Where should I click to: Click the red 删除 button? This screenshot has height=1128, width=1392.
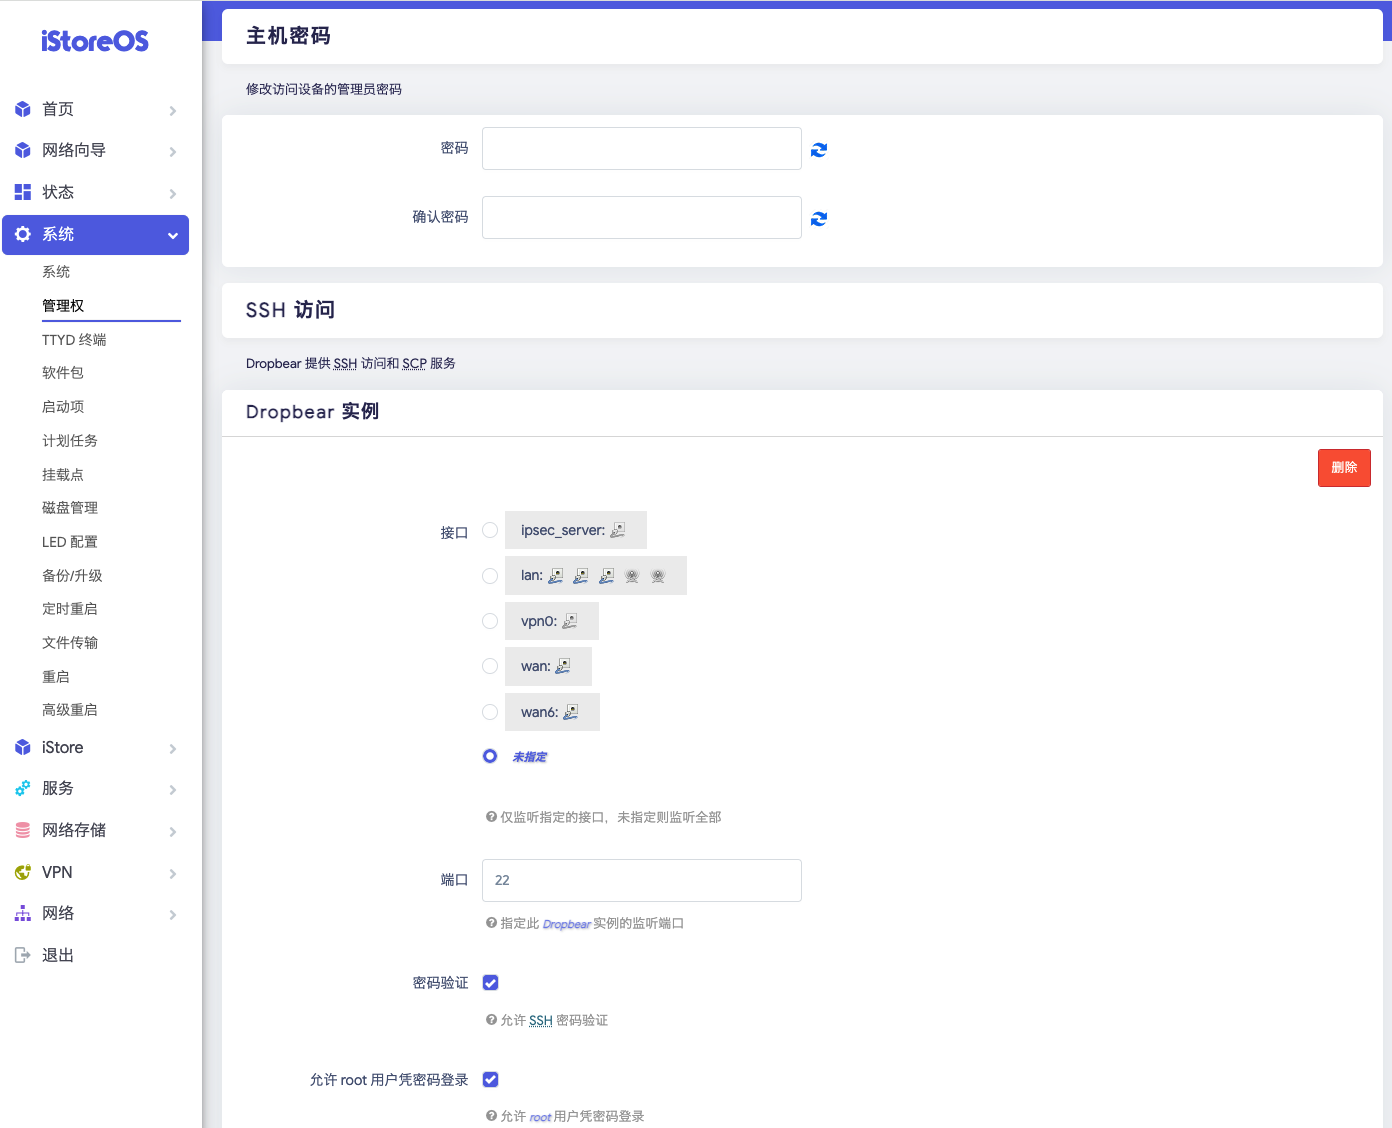pos(1344,467)
